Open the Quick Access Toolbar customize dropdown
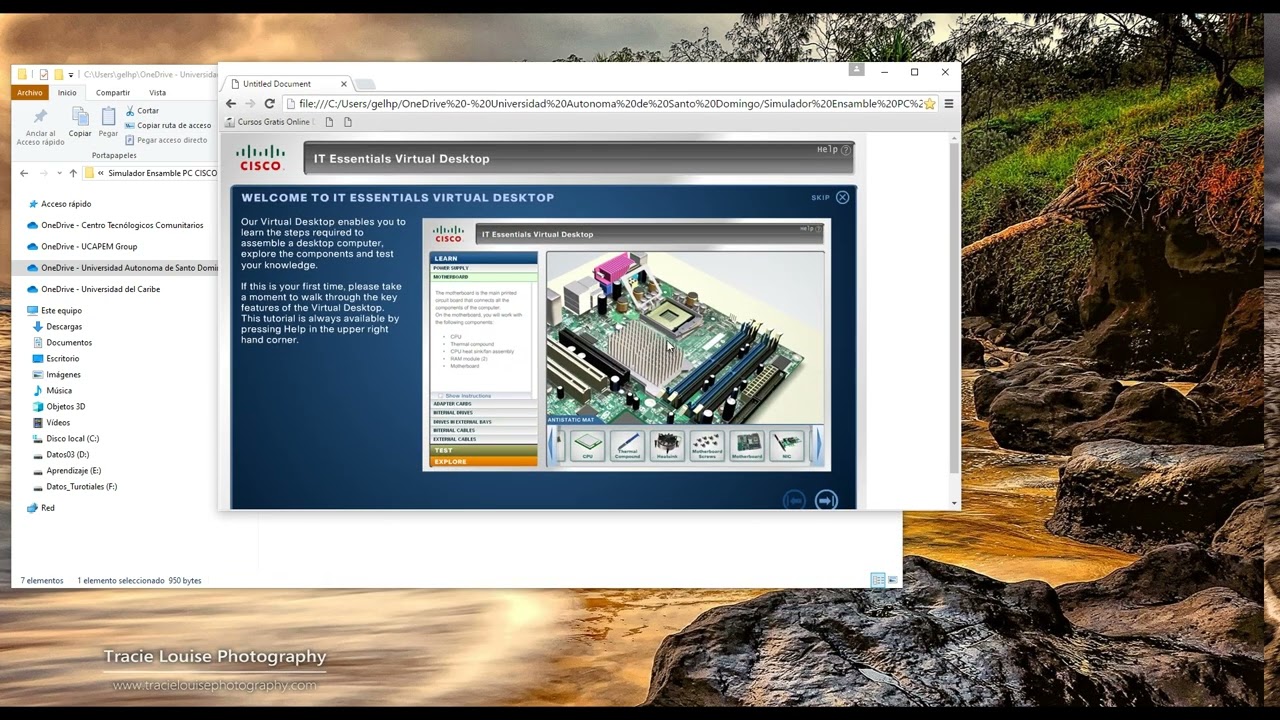1280x720 pixels. coord(70,75)
